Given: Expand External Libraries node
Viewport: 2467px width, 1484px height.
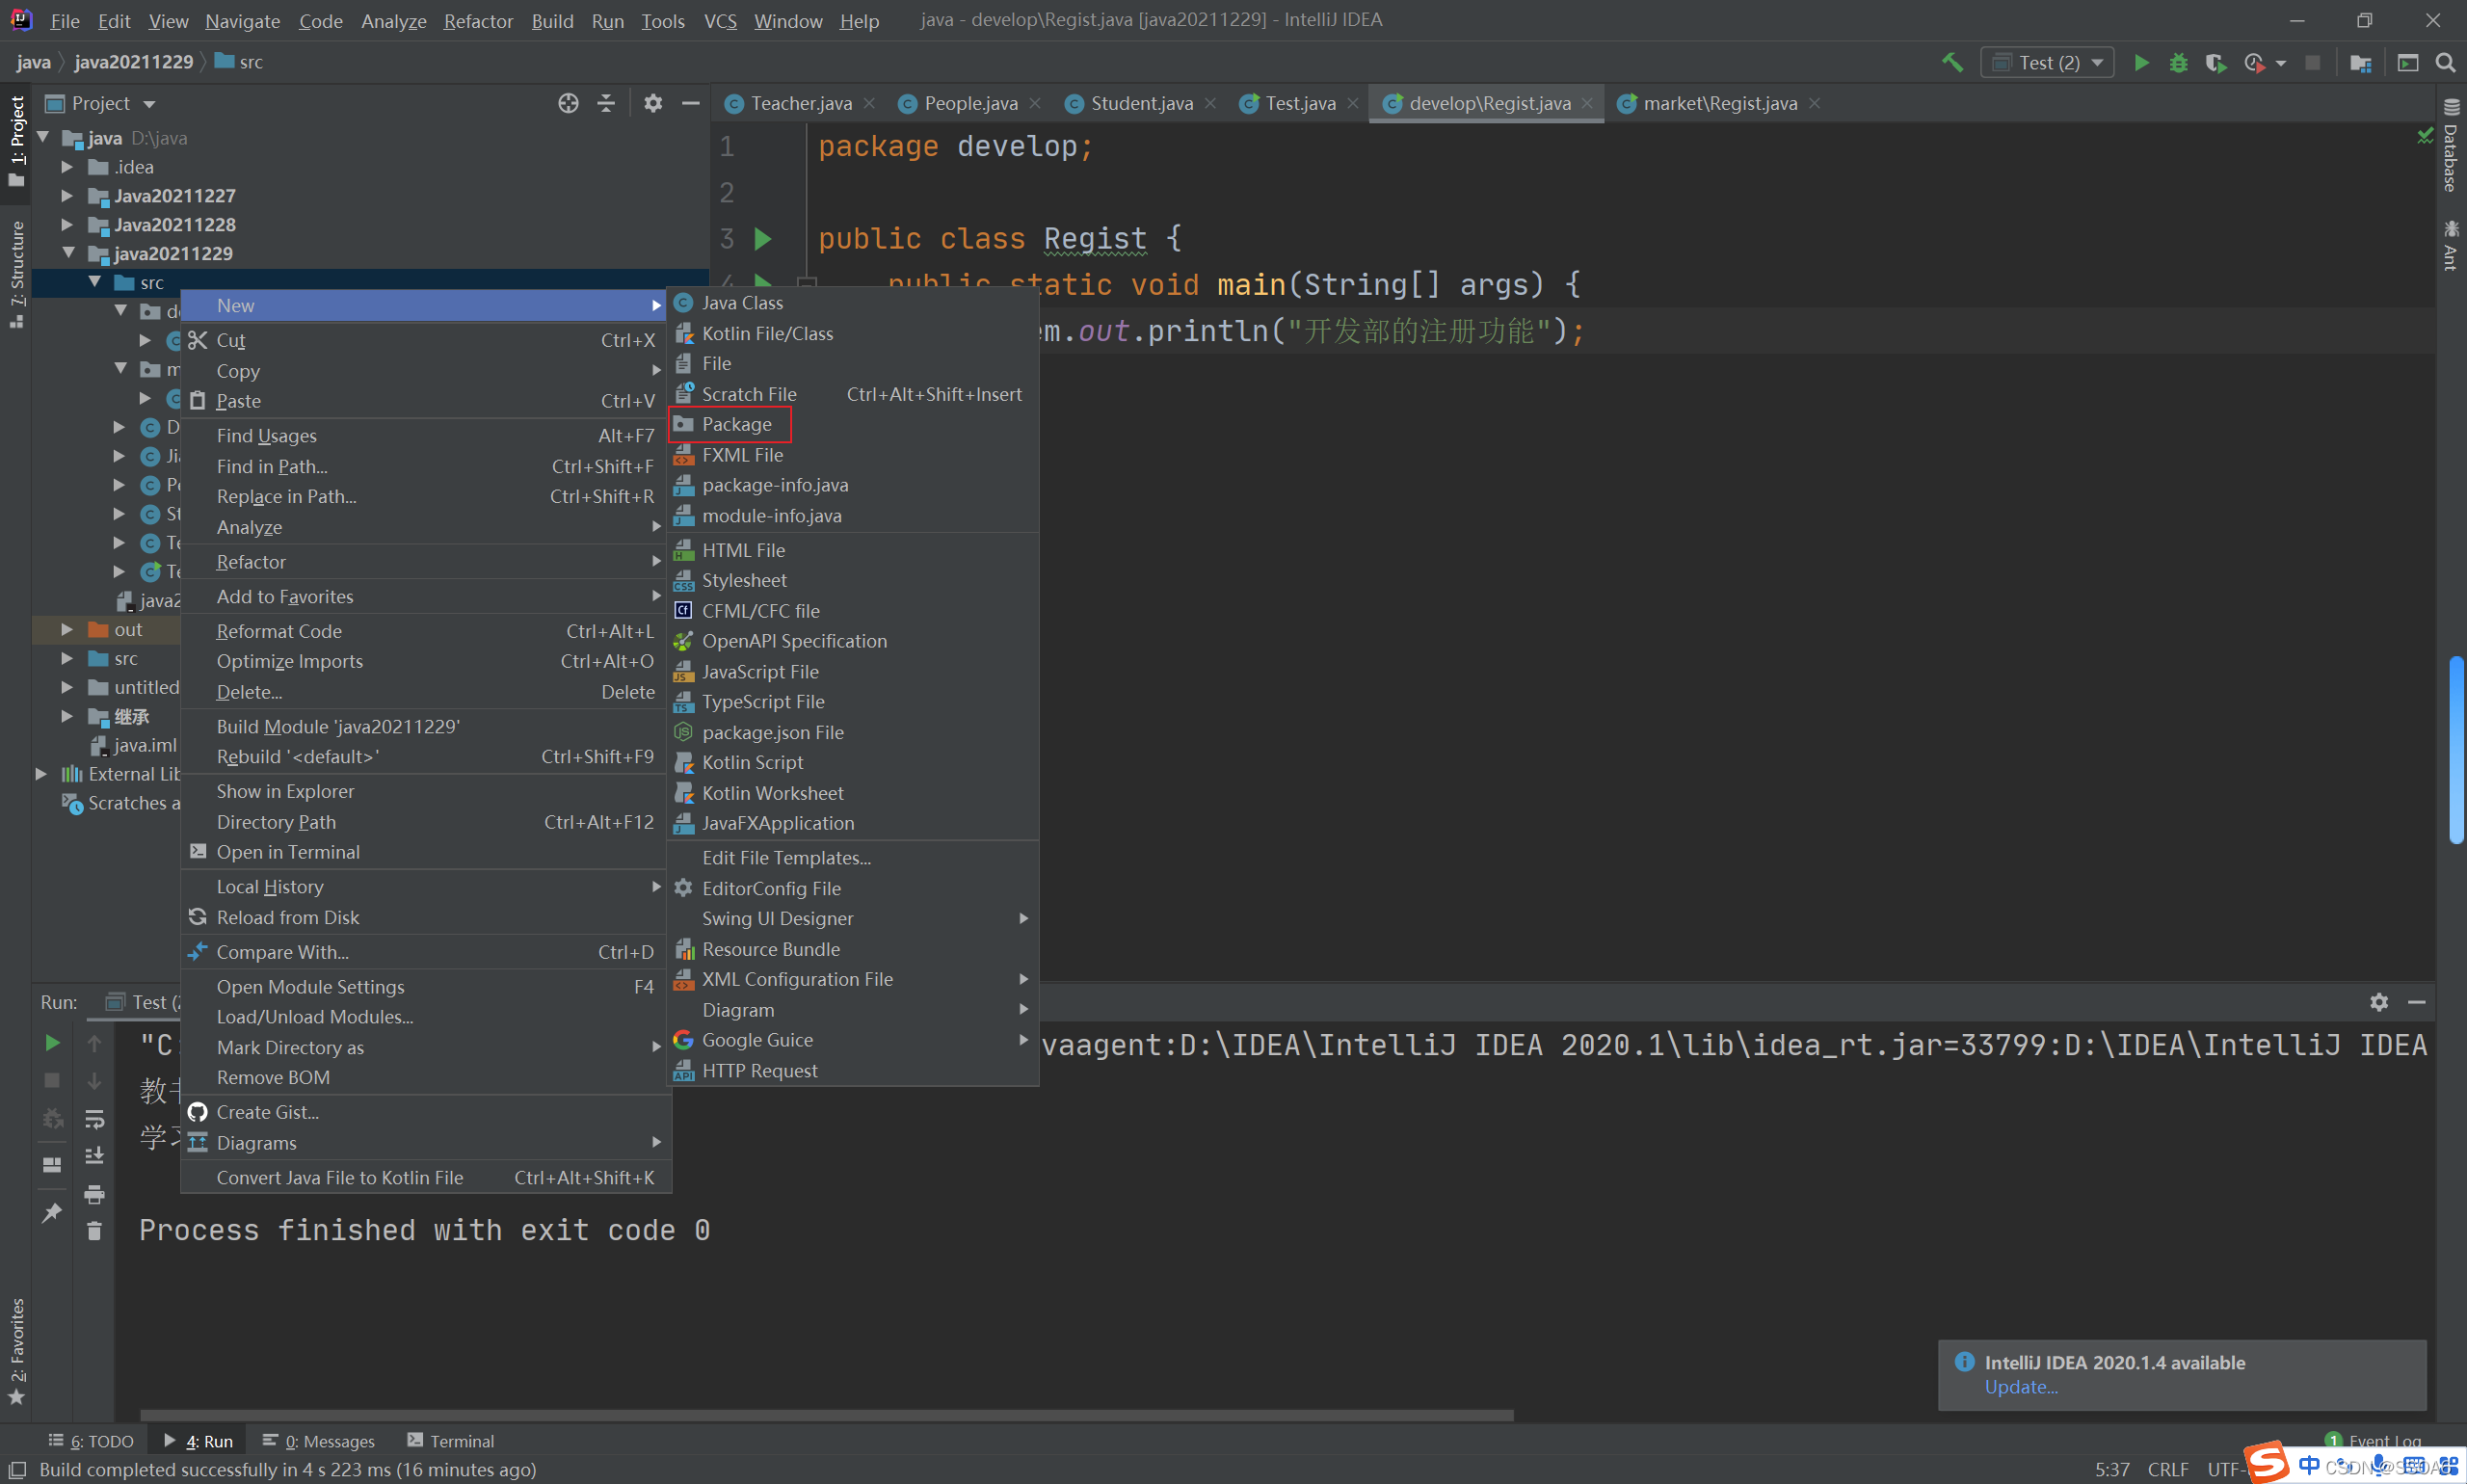Looking at the screenshot, I should [41, 774].
